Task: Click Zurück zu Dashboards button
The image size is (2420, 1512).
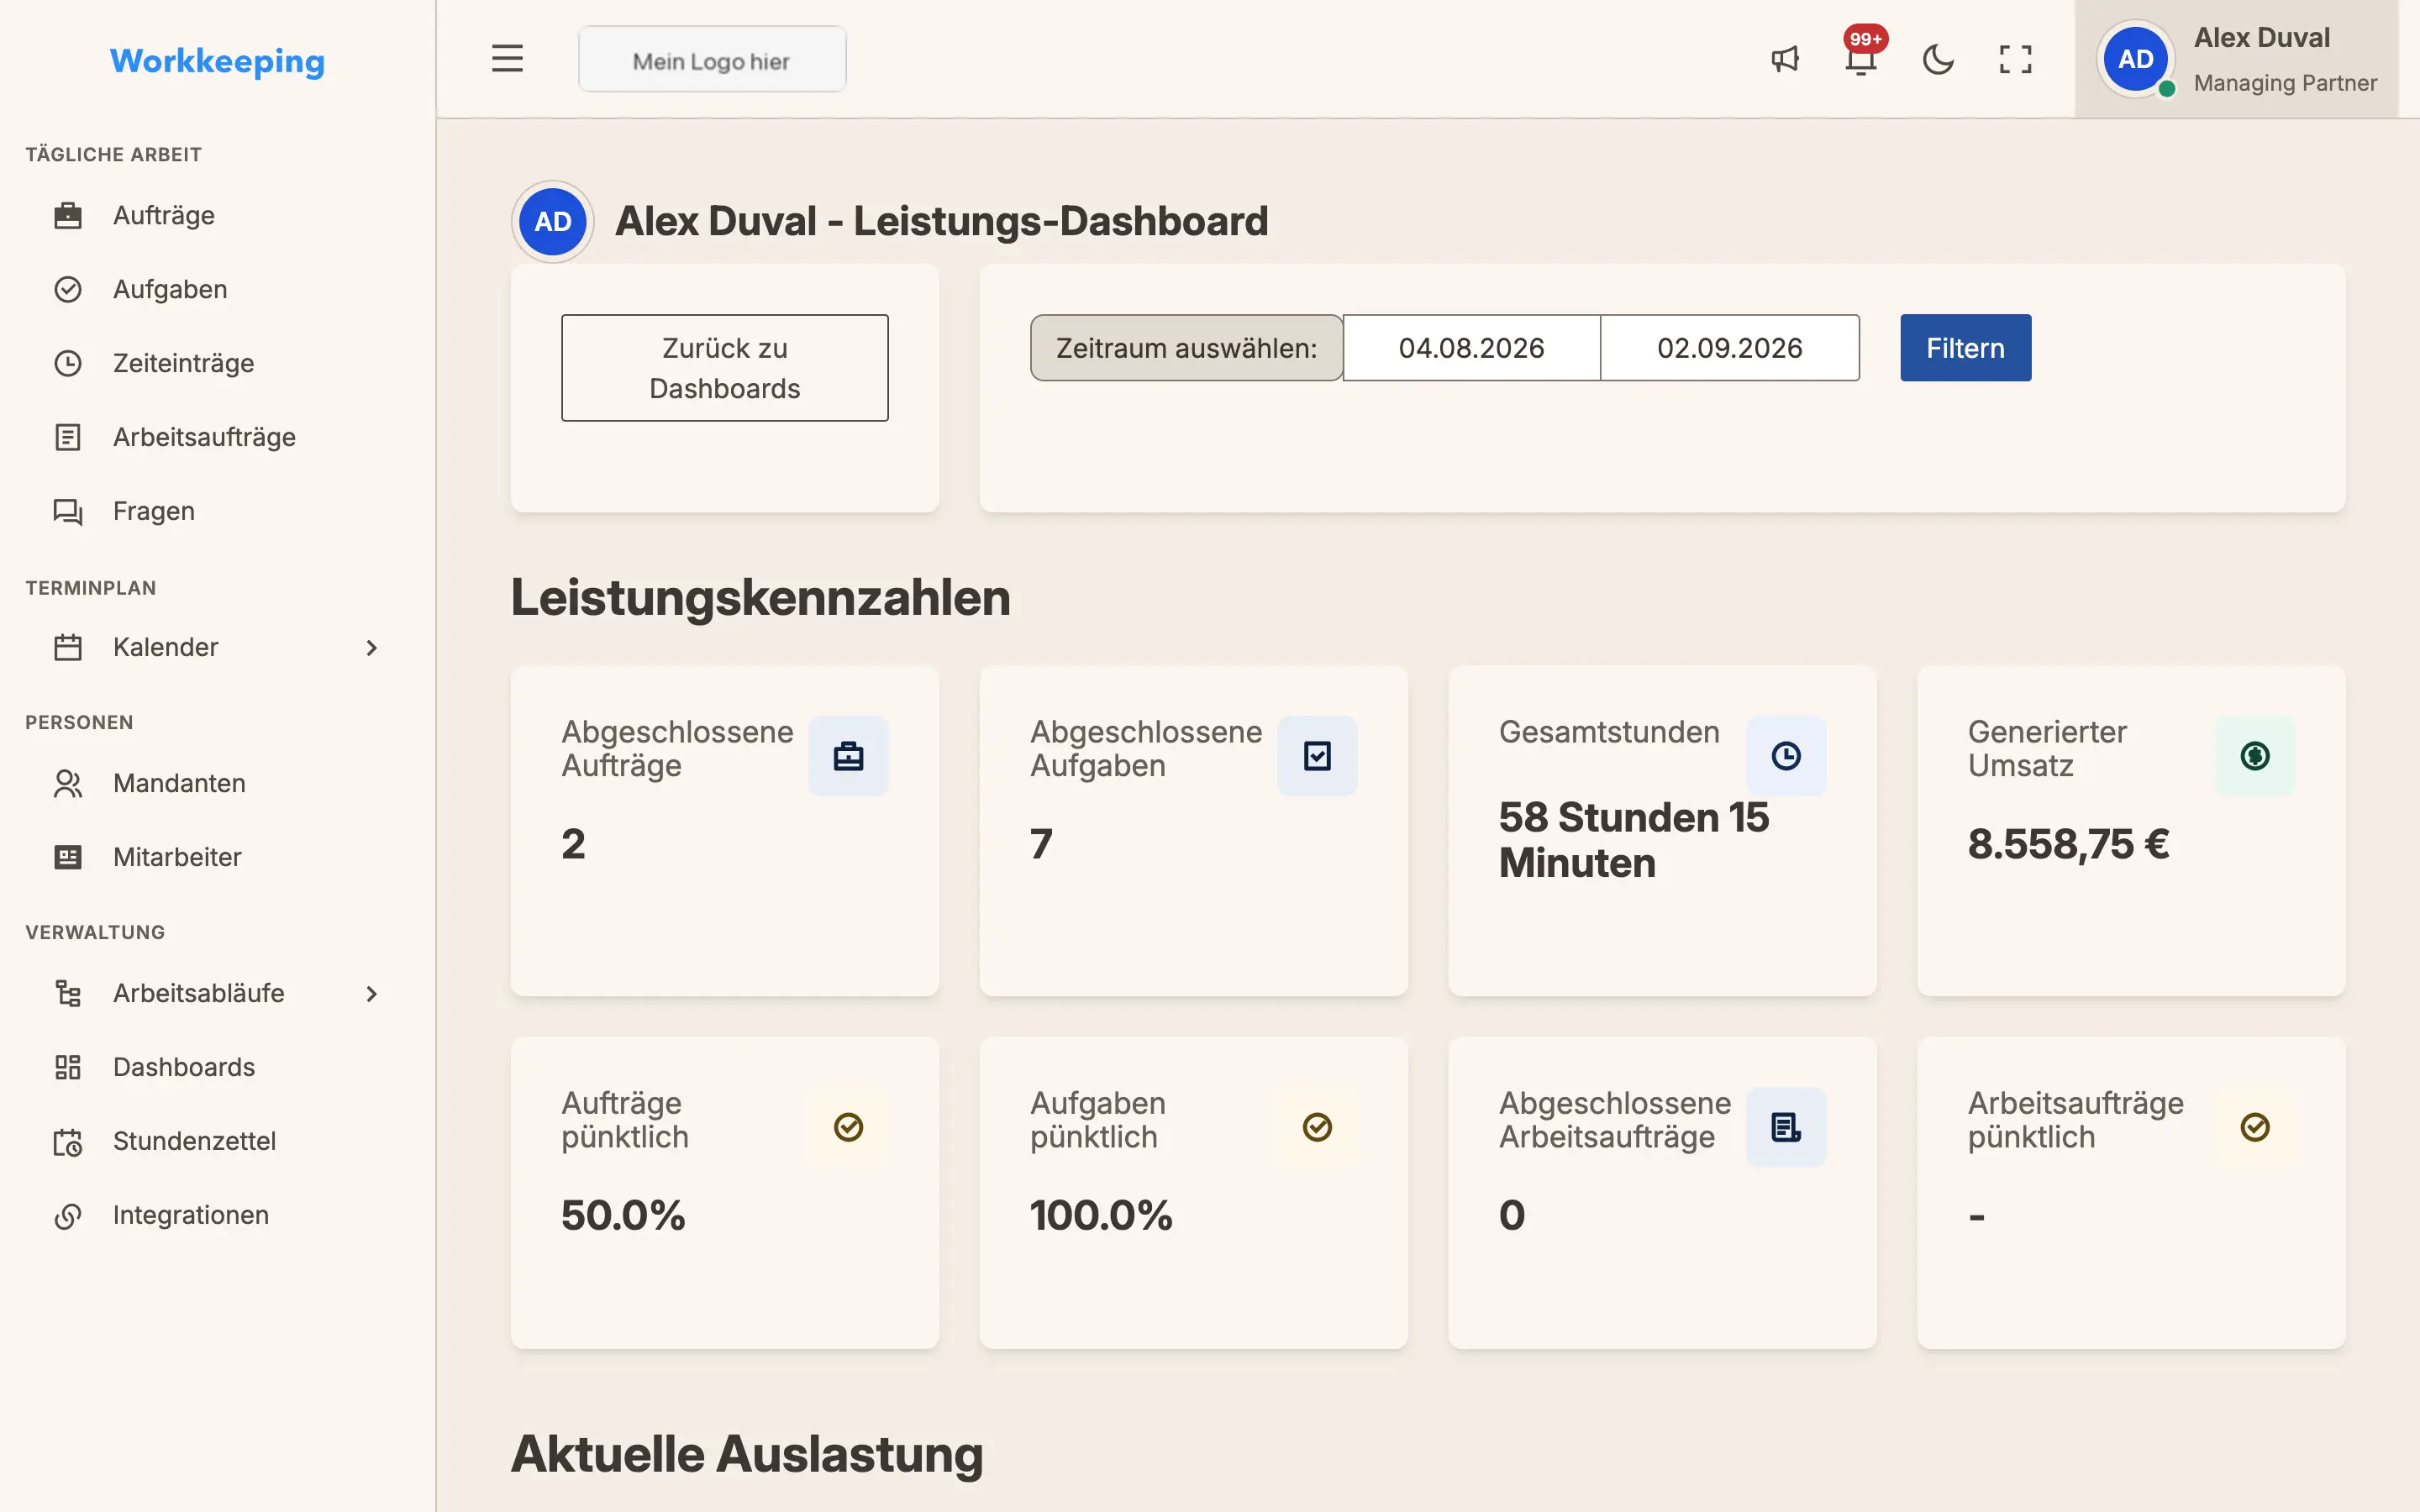Action: 725,368
